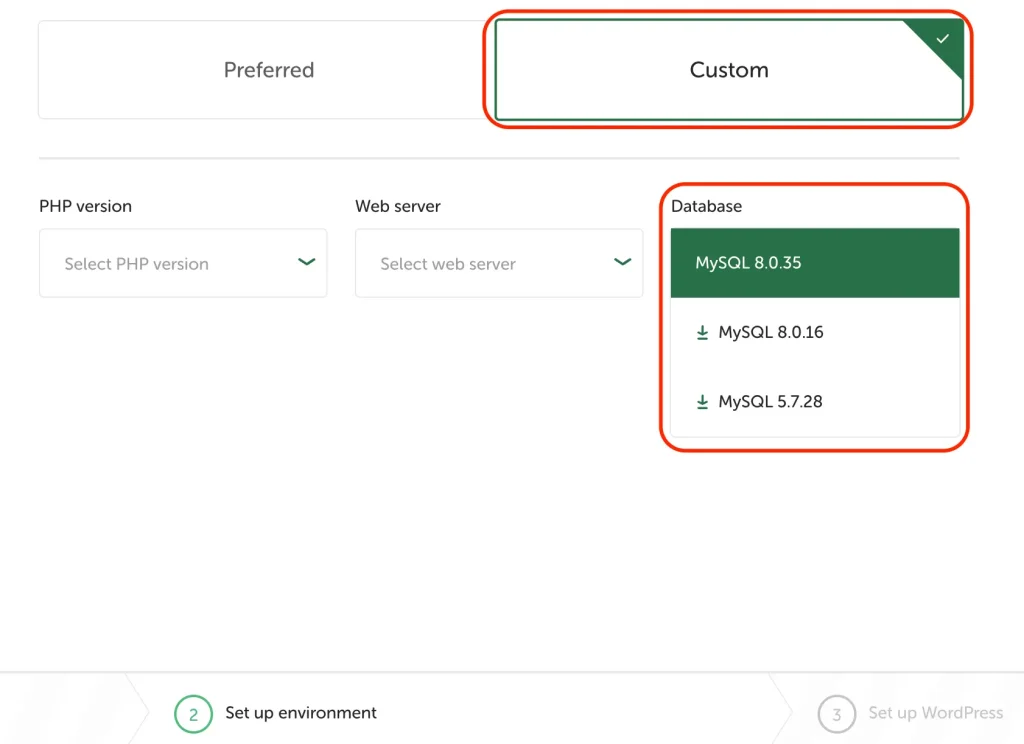
Task: Click the Database field label
Action: tap(706, 206)
